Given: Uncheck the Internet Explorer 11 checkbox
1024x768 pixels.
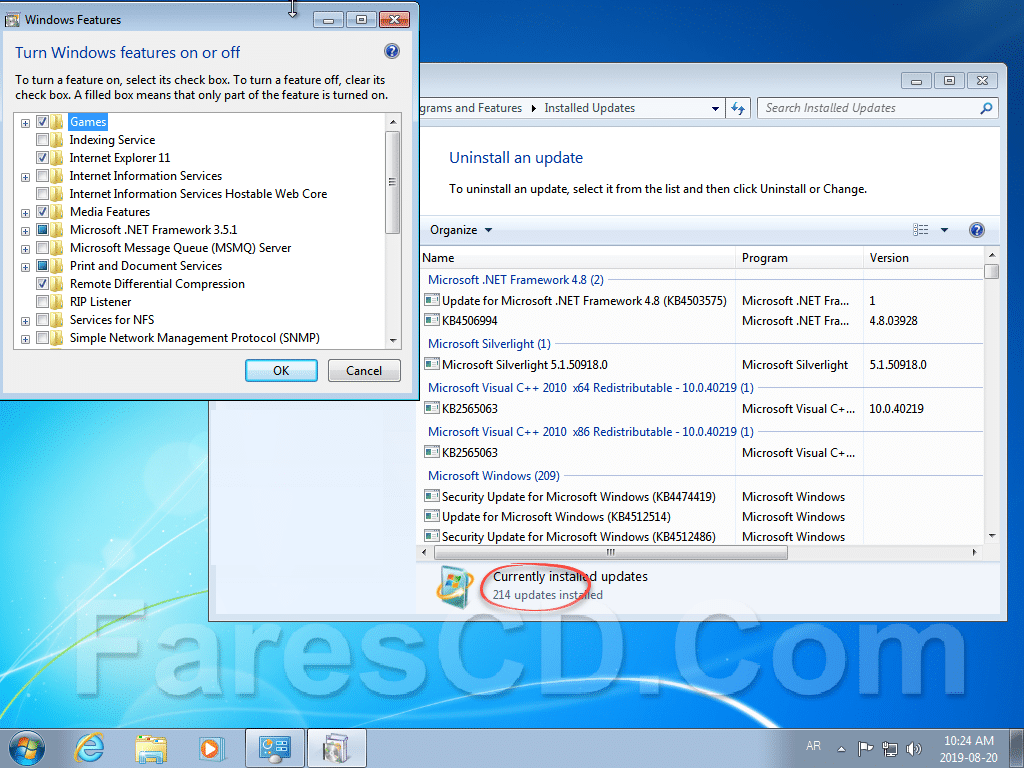Looking at the screenshot, I should (42, 157).
